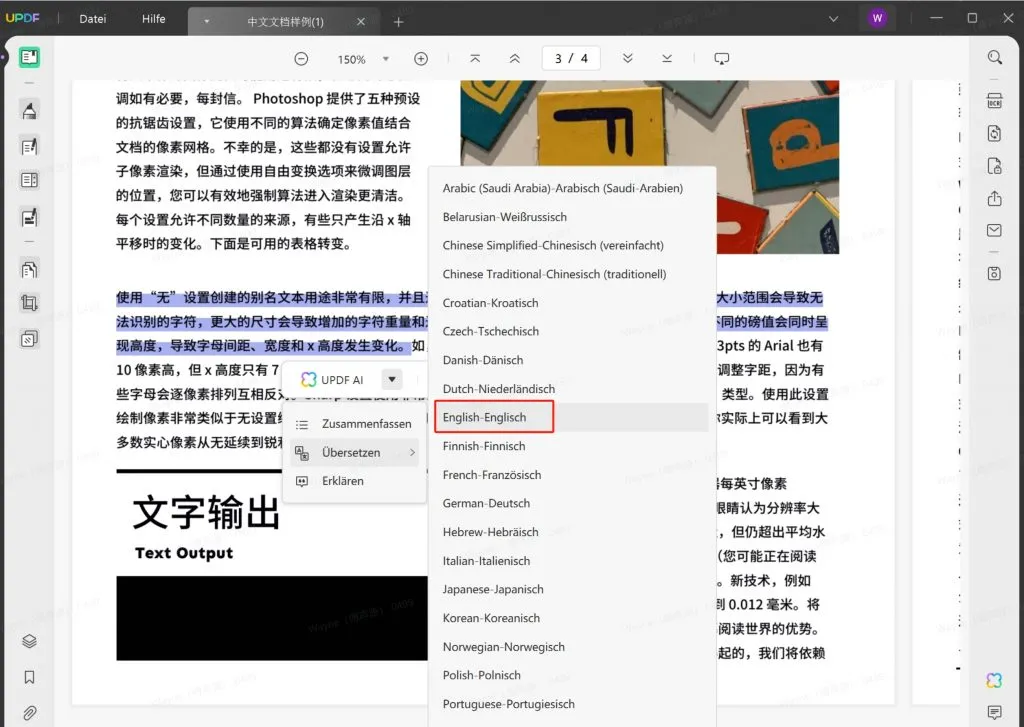Start presentation mode from the toolbar
The width and height of the screenshot is (1024, 727).
722,58
